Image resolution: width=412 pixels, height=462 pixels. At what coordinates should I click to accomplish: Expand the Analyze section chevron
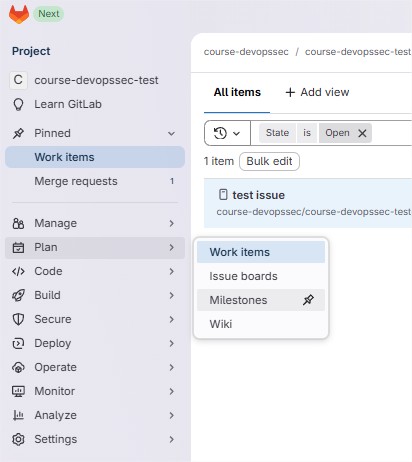171,415
